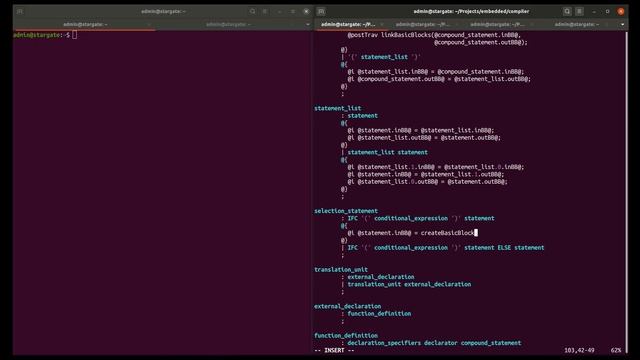Screen dimensions: 640x360
Task: Open the hamburger menu of the left terminal
Action: click(x=265, y=11)
